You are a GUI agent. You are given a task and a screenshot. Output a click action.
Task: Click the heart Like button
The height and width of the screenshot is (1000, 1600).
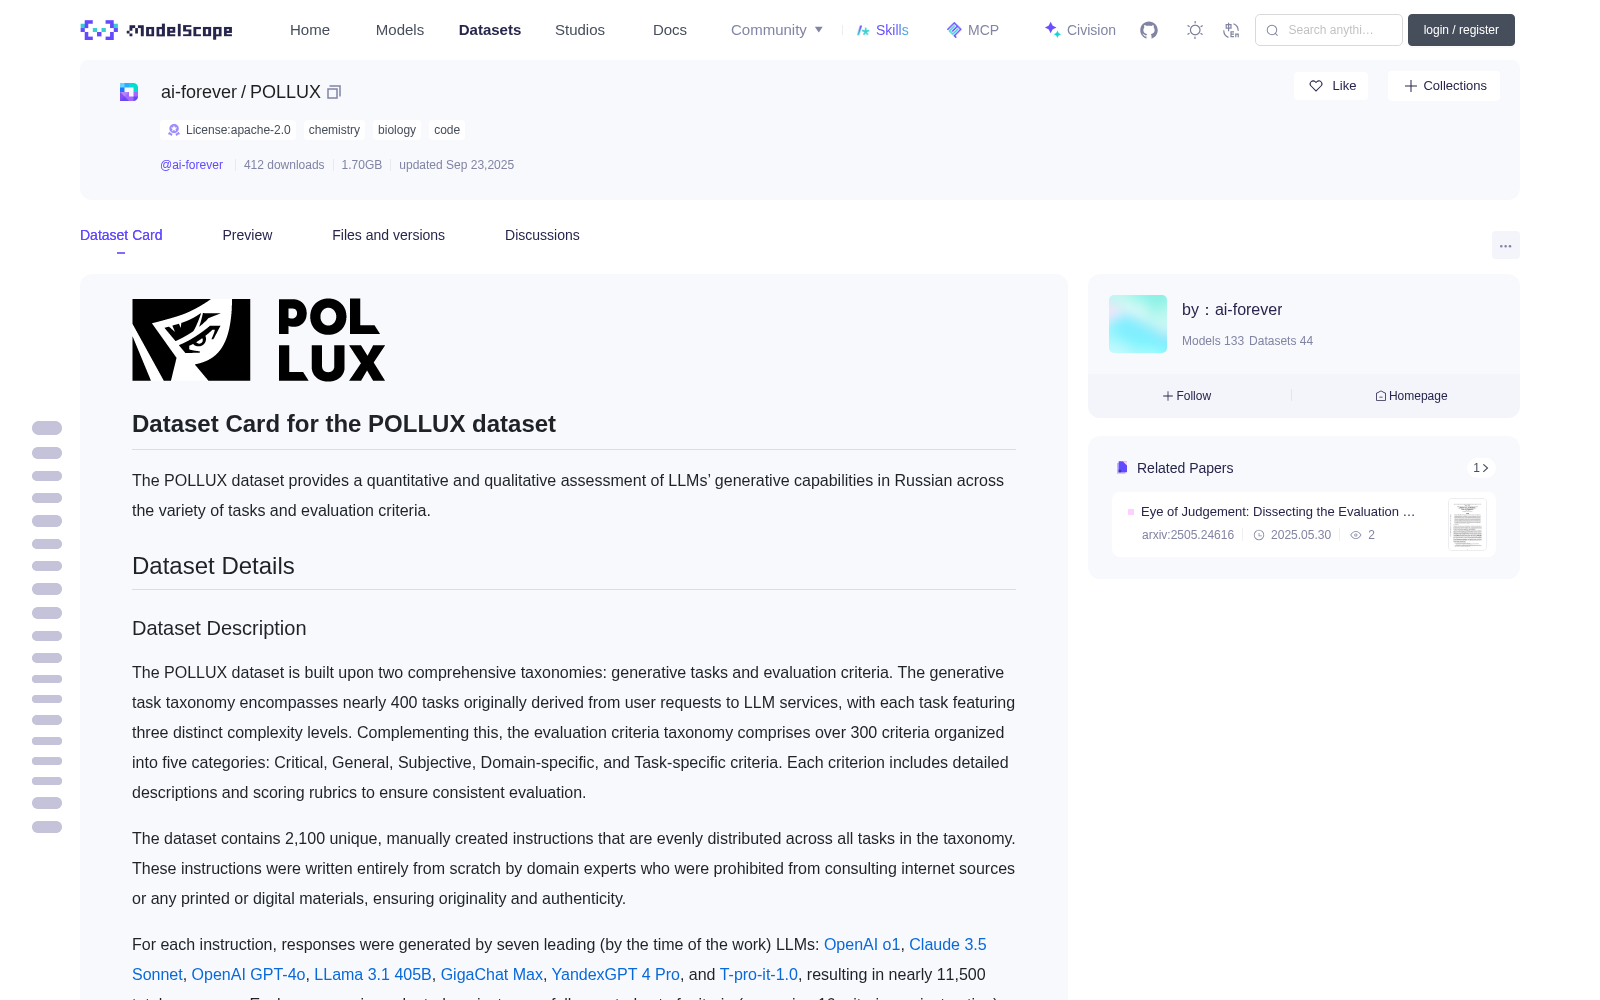tap(1331, 86)
